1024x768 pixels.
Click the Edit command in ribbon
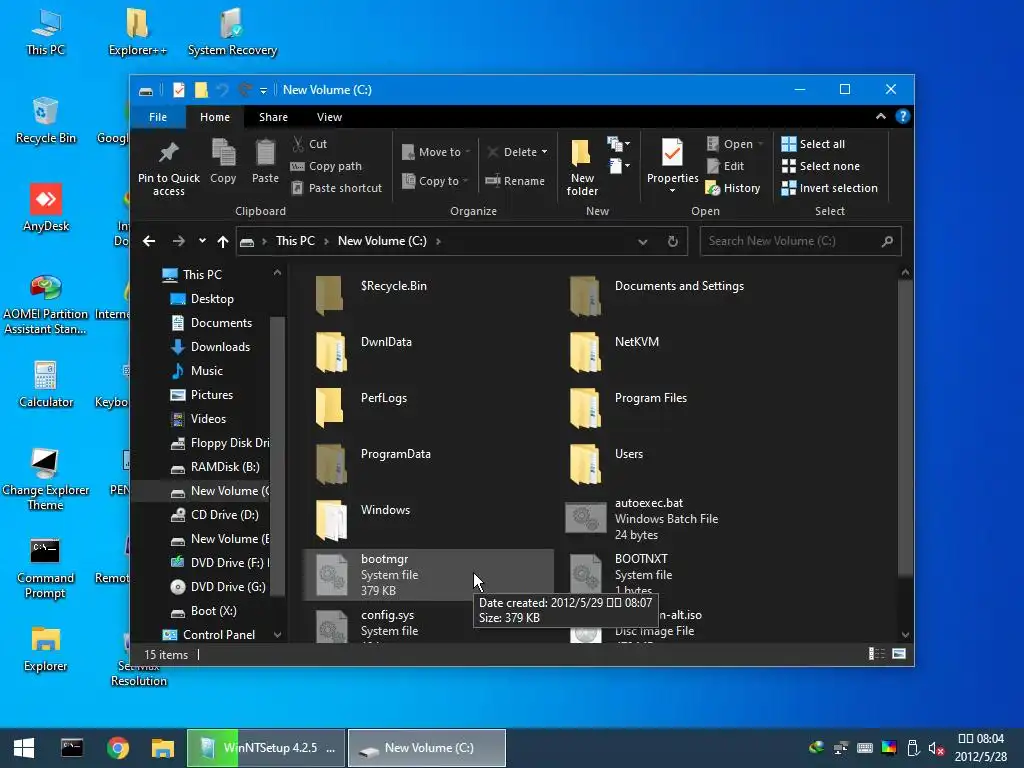click(726, 166)
